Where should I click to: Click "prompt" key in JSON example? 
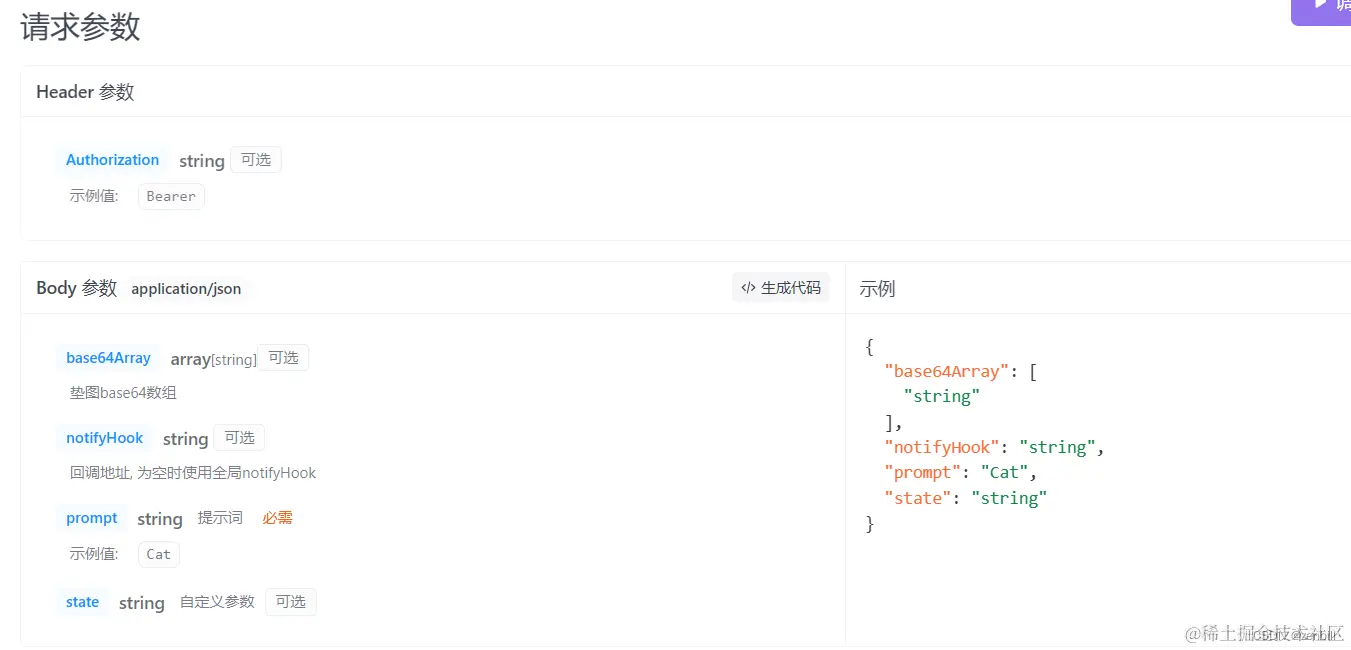[923, 472]
